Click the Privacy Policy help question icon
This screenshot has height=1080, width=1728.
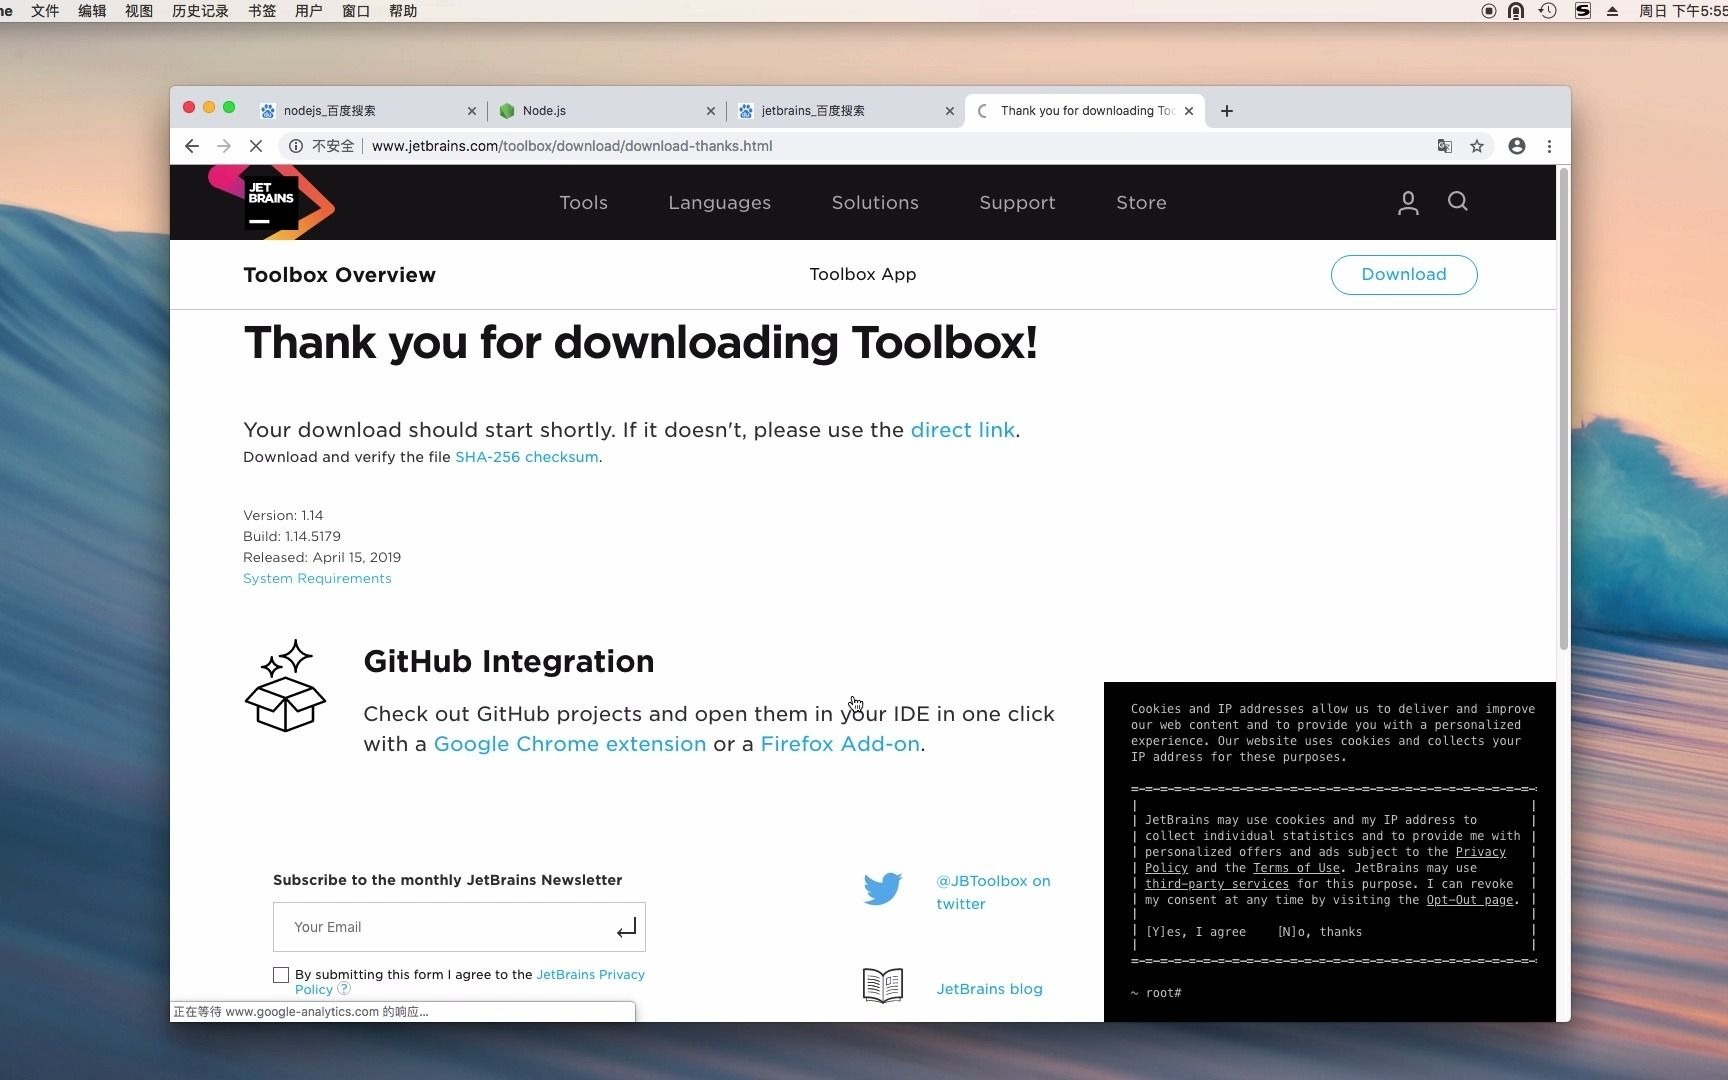(x=344, y=989)
